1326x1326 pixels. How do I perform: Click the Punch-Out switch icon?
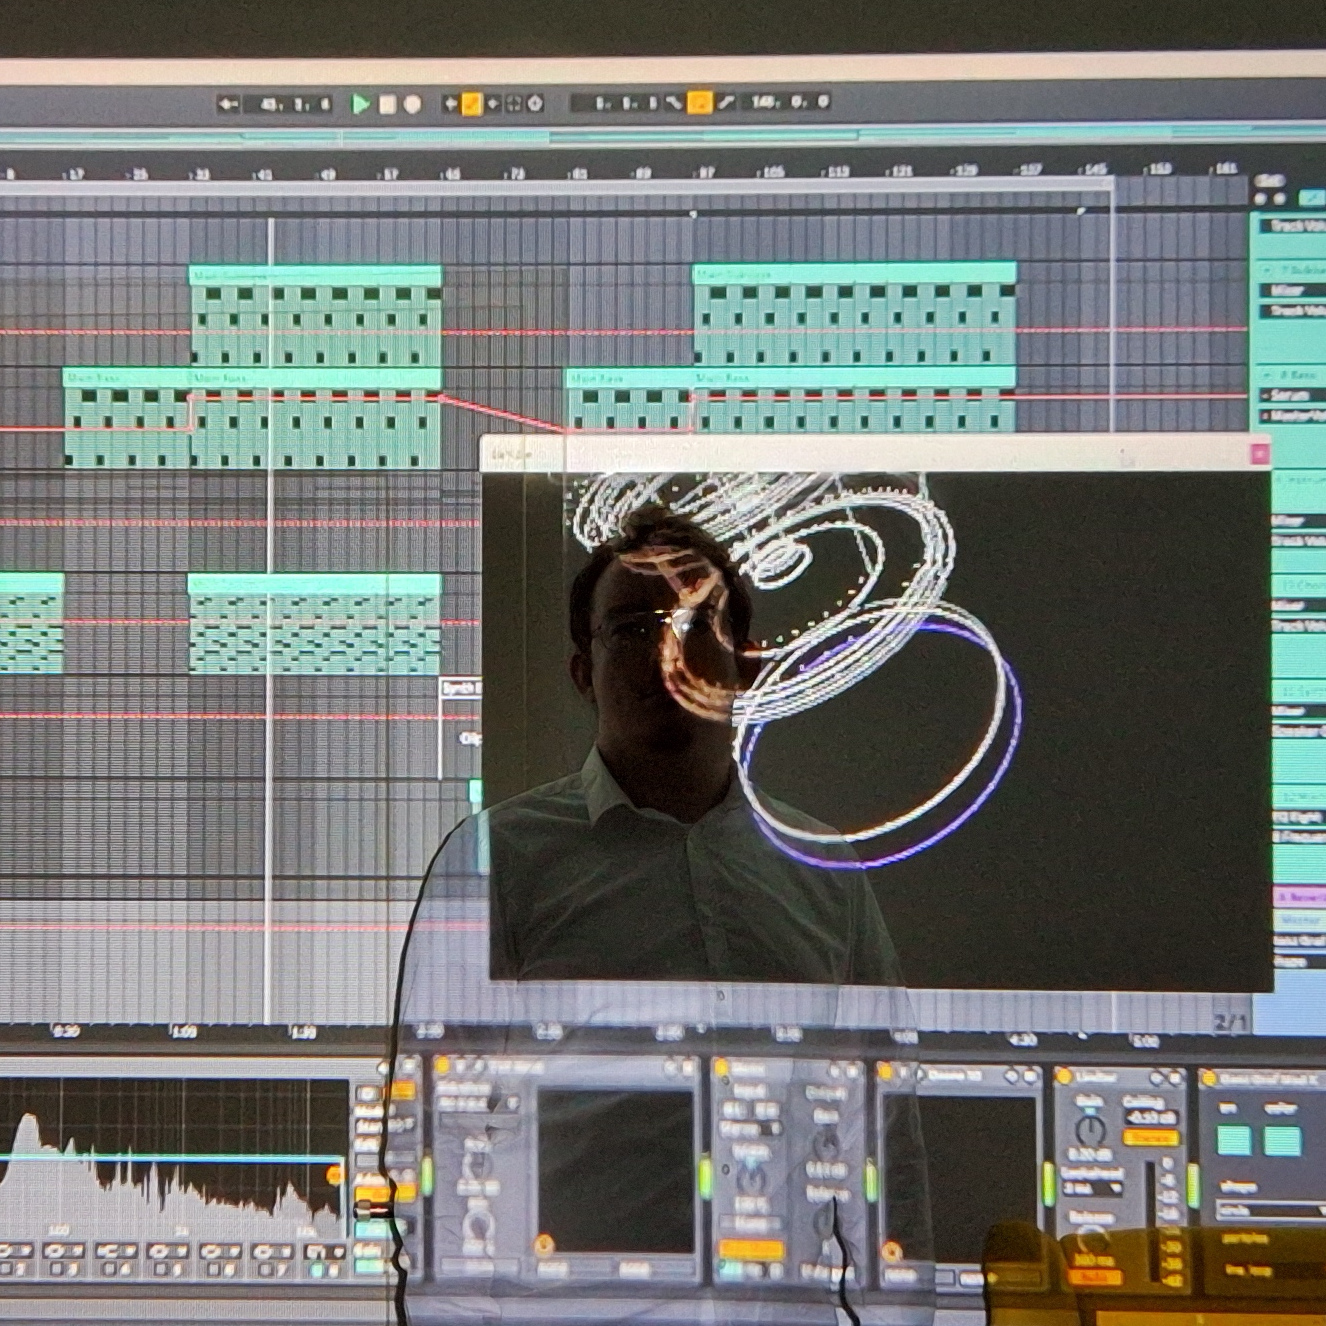[725, 102]
